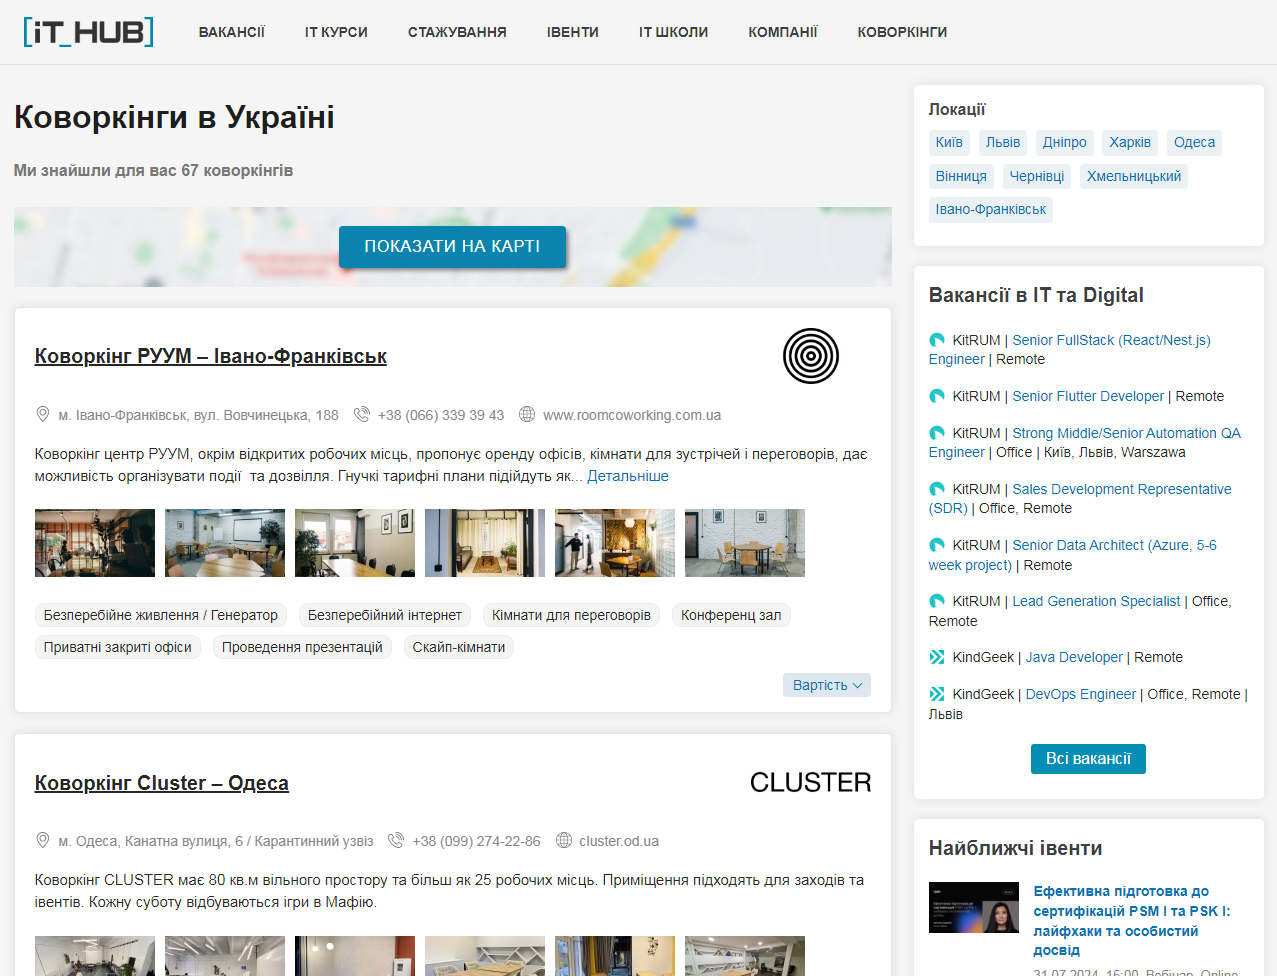Expand the Вартість dropdown for РУУМ
1277x976 pixels.
[826, 685]
